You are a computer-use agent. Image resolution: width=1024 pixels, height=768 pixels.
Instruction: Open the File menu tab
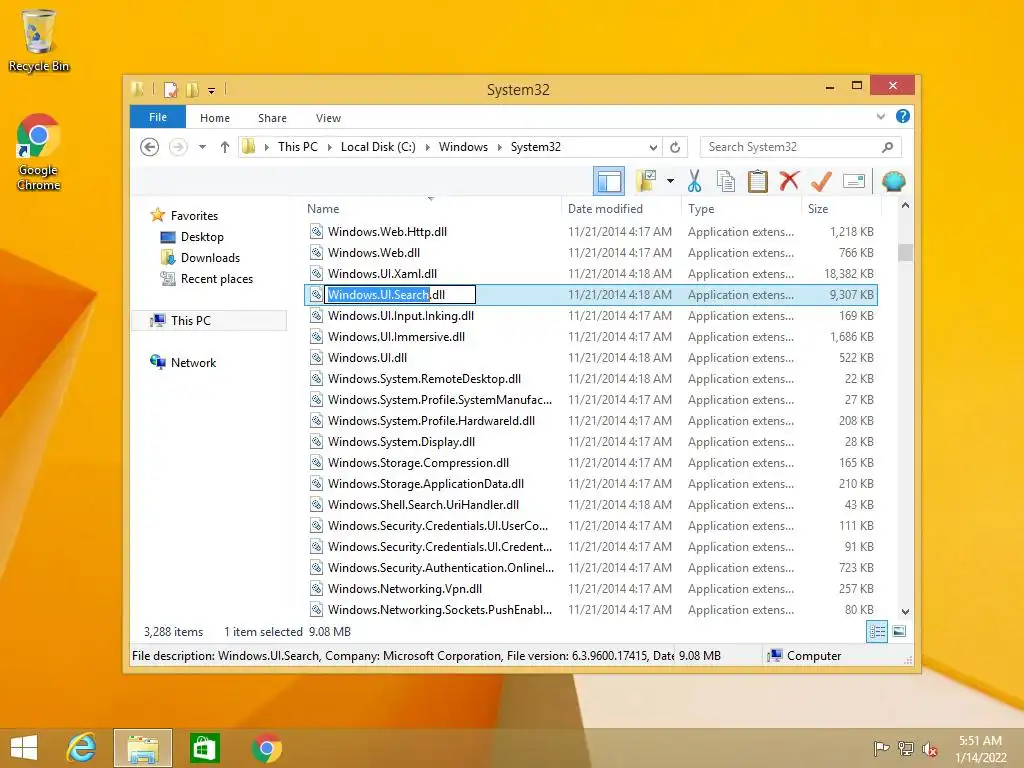[x=157, y=117]
